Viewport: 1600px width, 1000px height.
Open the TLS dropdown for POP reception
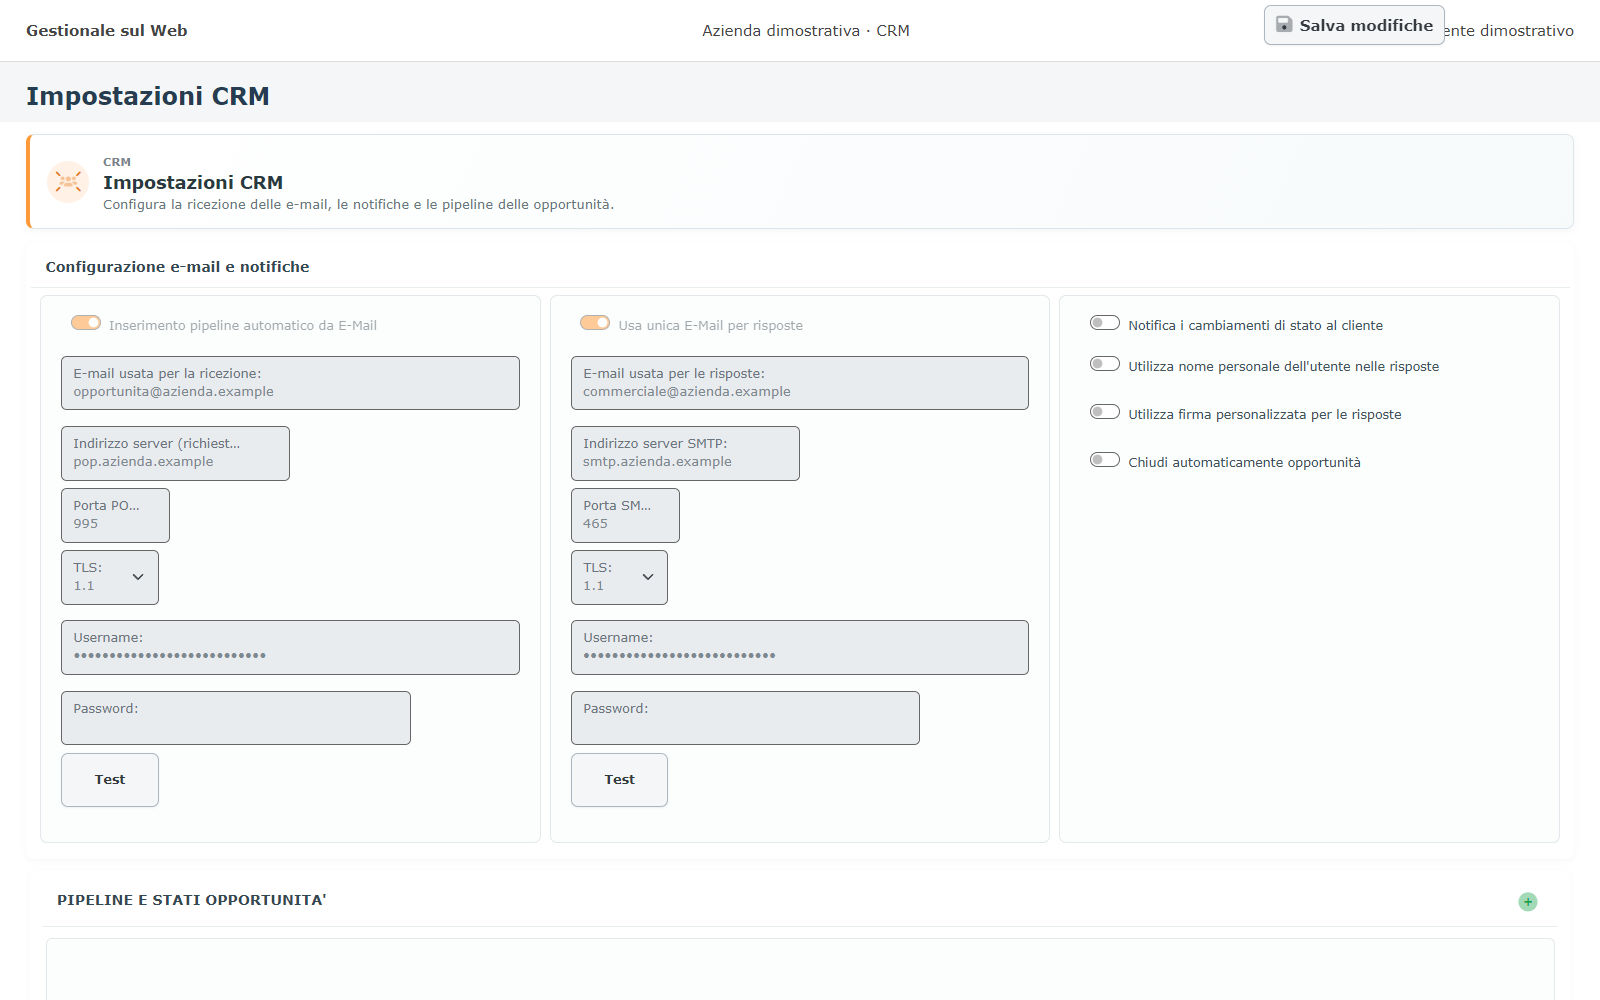click(110, 577)
